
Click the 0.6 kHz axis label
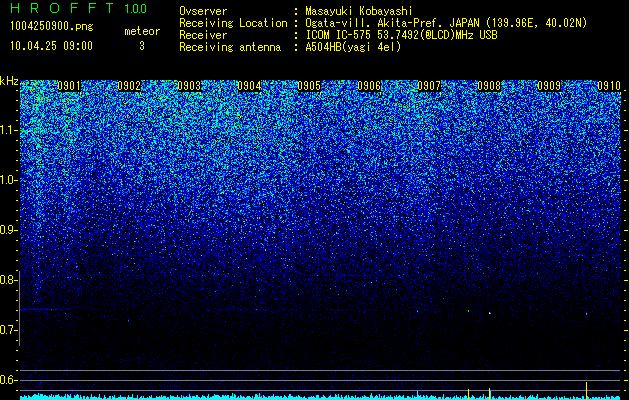[9, 380]
